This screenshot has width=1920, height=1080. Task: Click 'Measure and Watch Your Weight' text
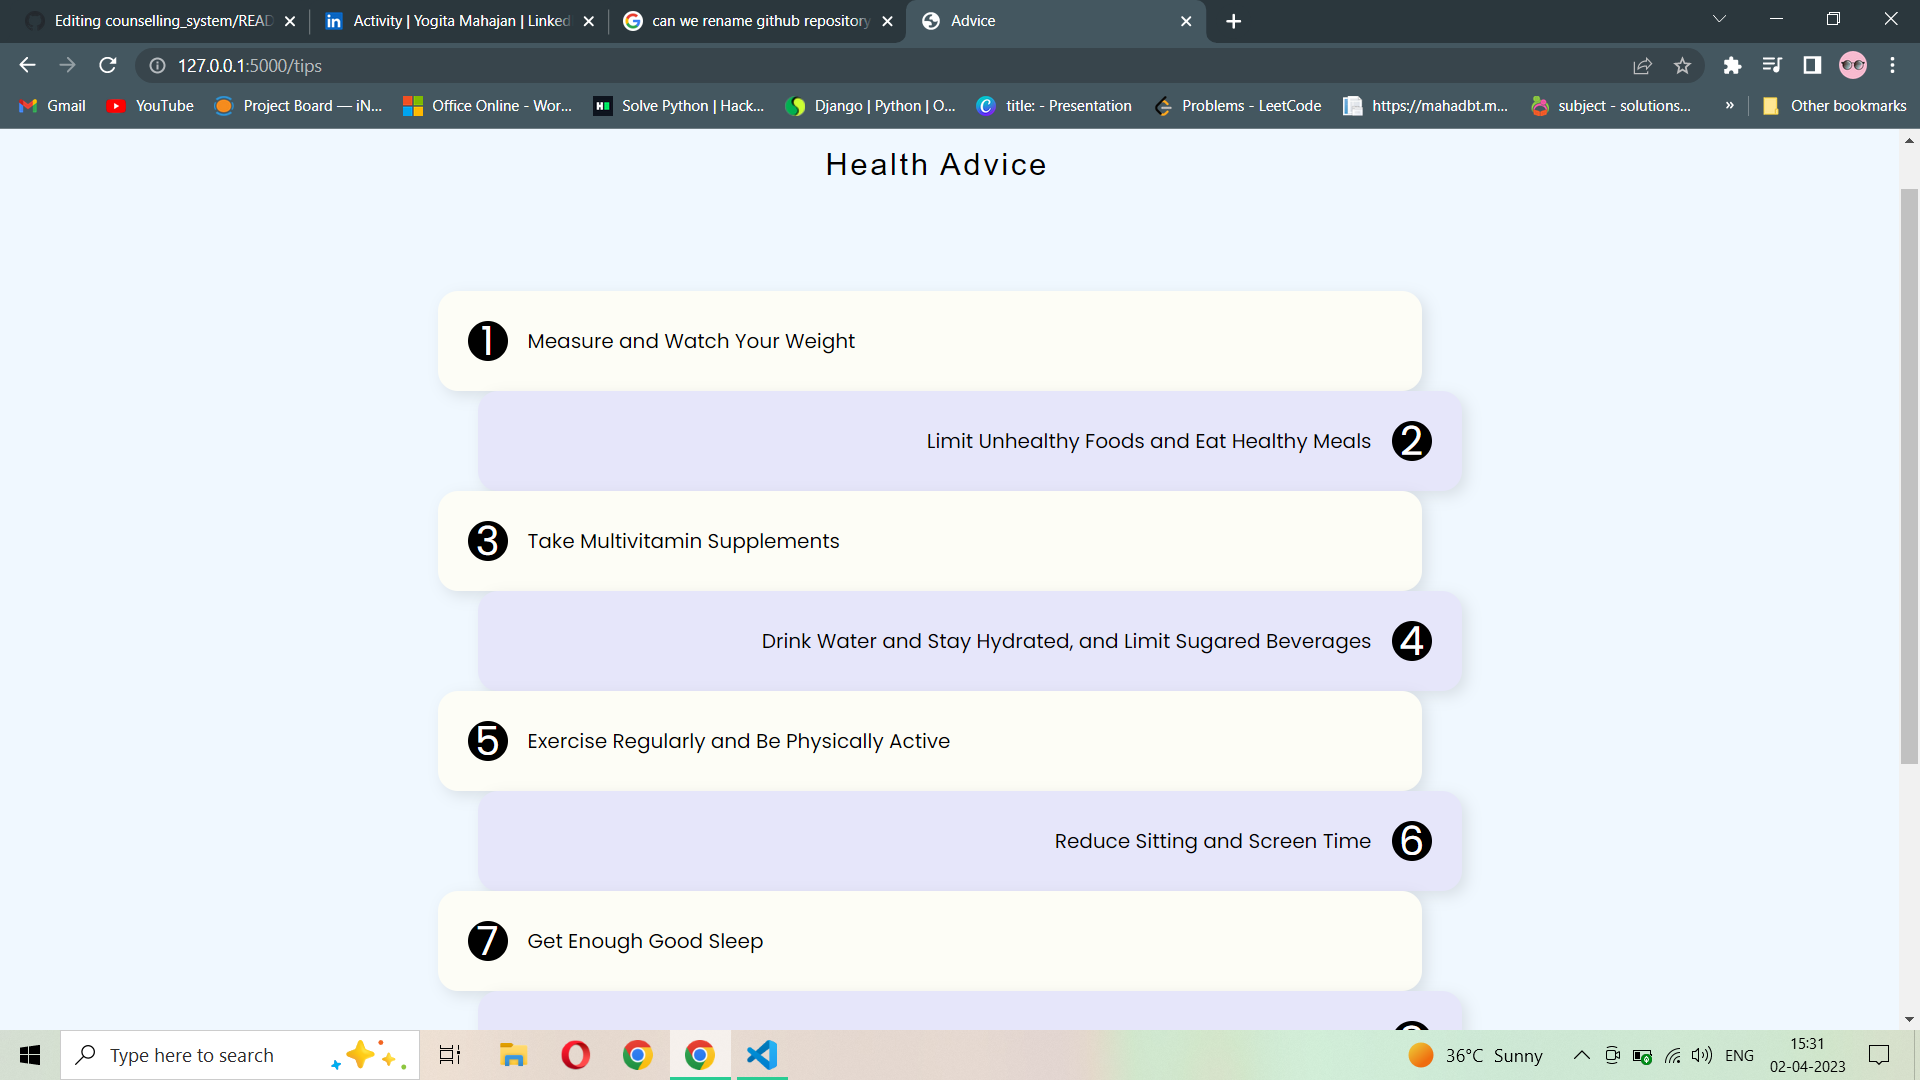tap(691, 341)
